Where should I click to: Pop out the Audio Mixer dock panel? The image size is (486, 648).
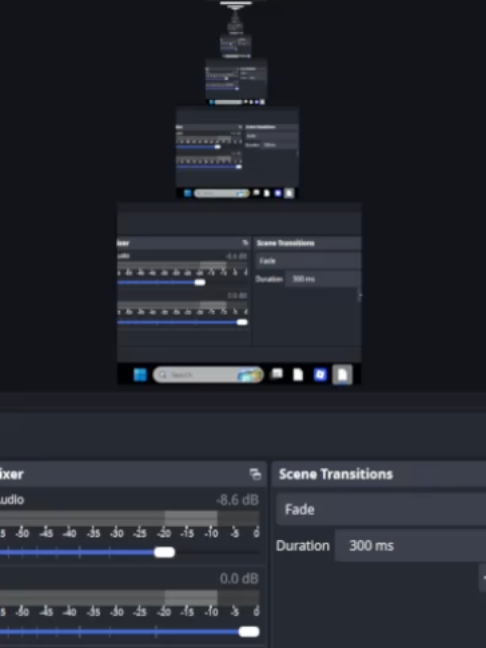[255, 474]
